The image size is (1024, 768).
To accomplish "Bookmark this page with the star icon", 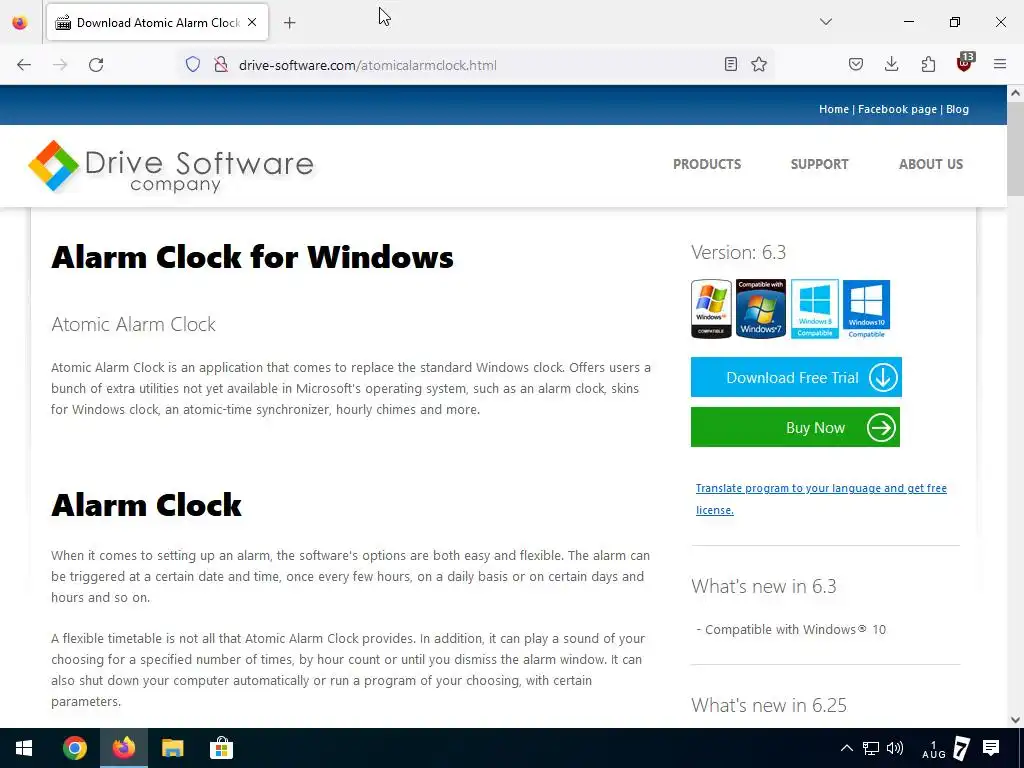I will click(759, 64).
